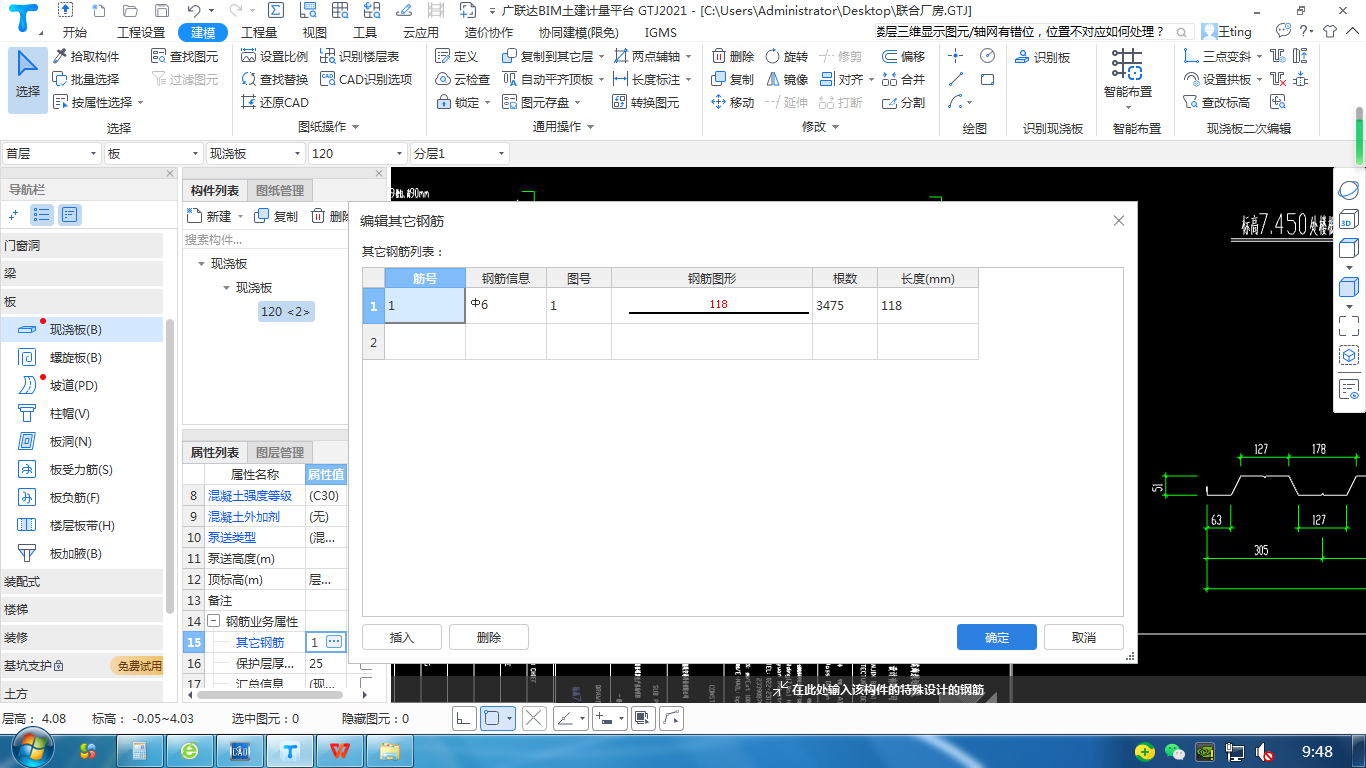
Task: Click the 钢筋信息 cell with Φ6
Action: [506, 305]
